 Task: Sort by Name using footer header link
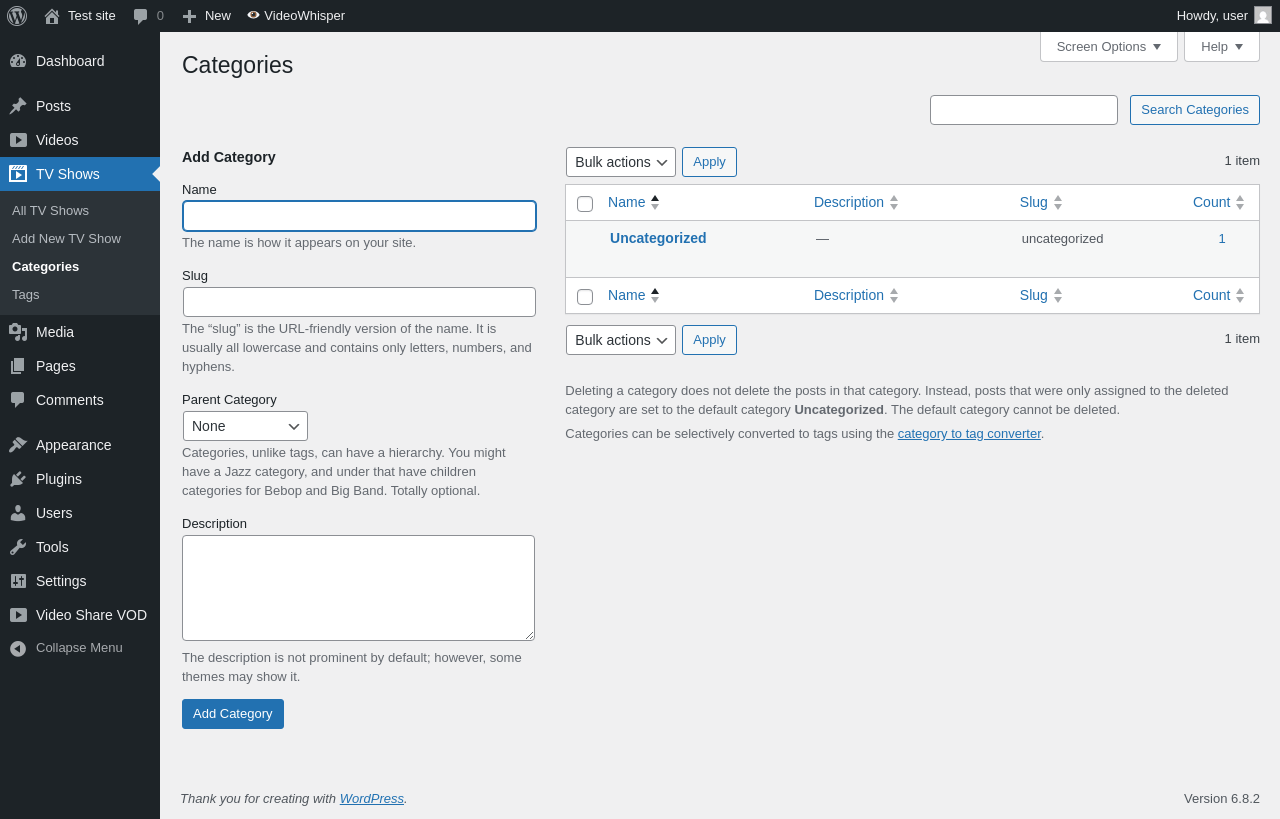(x=627, y=295)
